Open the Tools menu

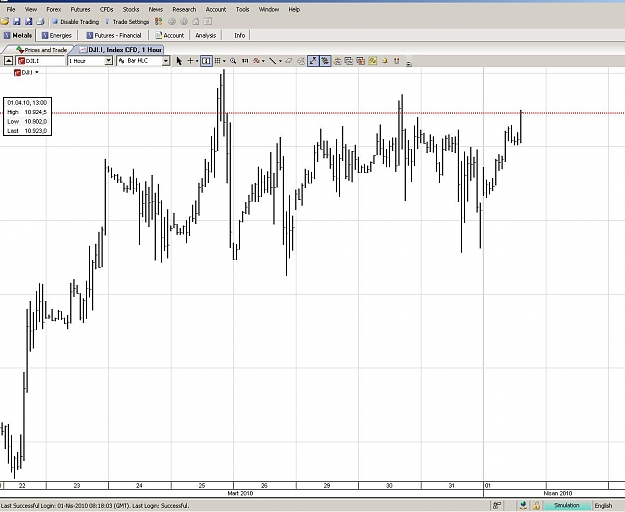(242, 9)
